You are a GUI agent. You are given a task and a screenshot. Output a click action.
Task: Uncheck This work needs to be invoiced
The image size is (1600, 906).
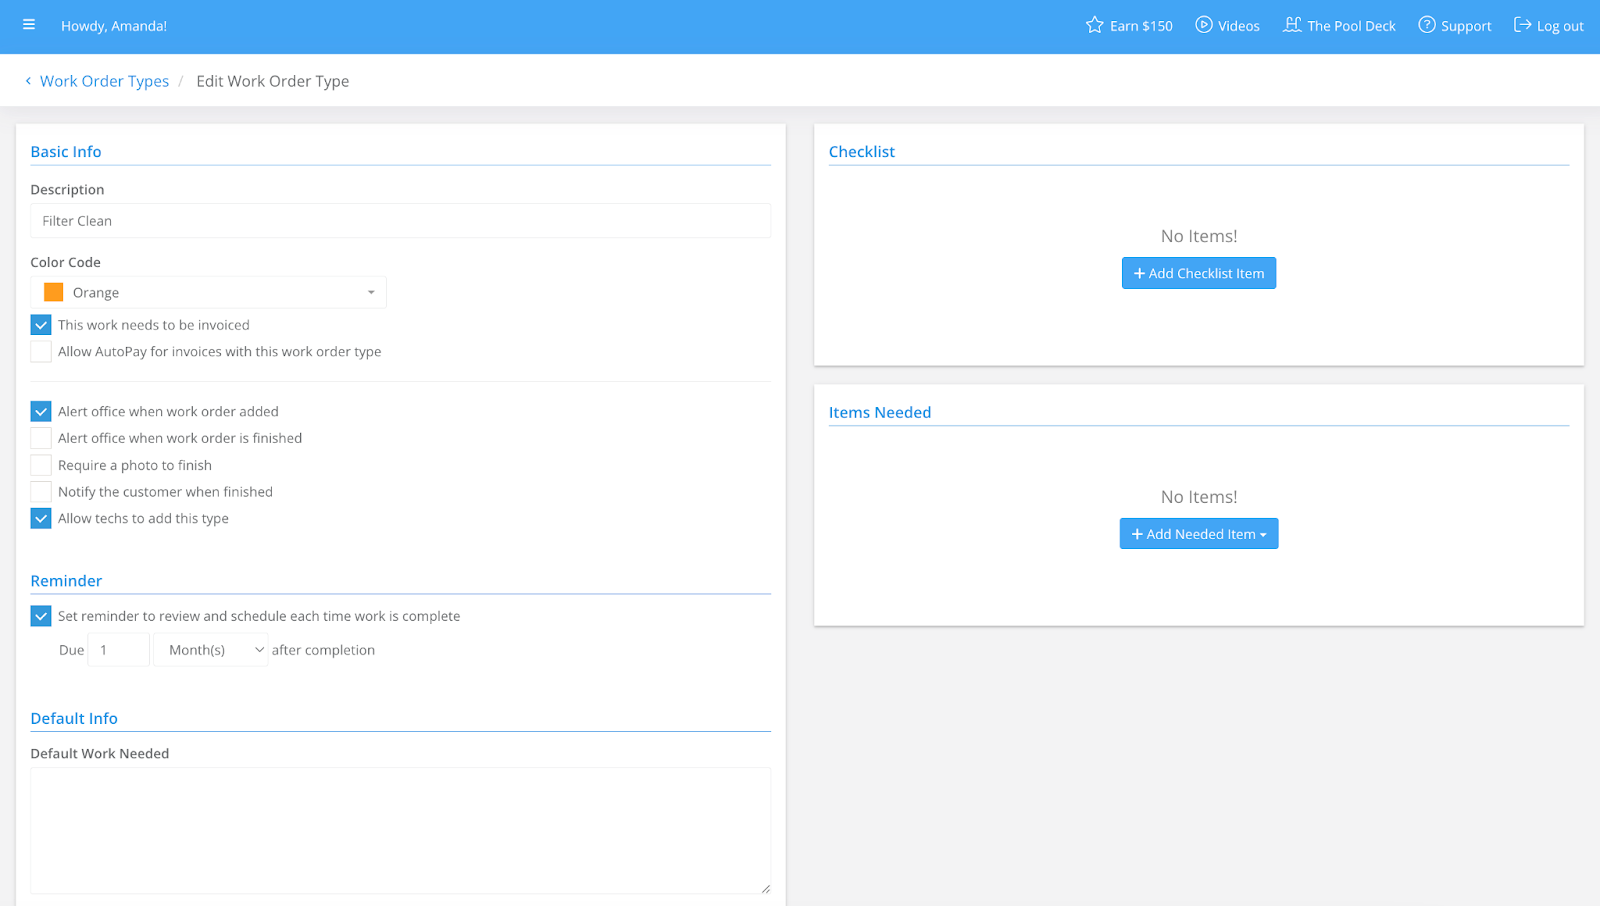click(x=41, y=325)
